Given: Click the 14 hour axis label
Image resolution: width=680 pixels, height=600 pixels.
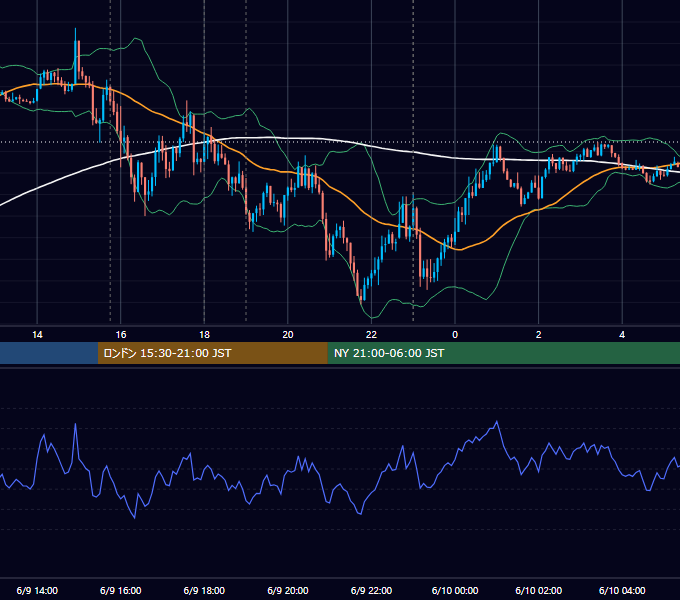Looking at the screenshot, I should [x=37, y=335].
